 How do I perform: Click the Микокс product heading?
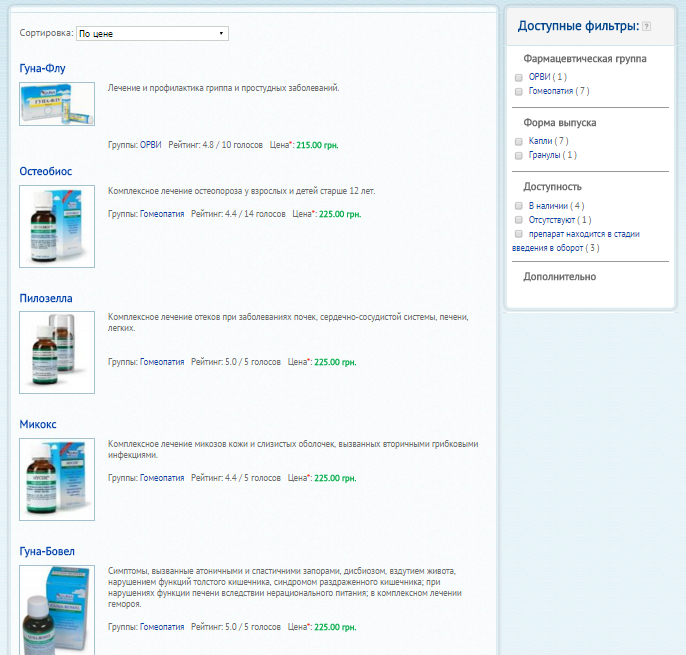click(38, 424)
